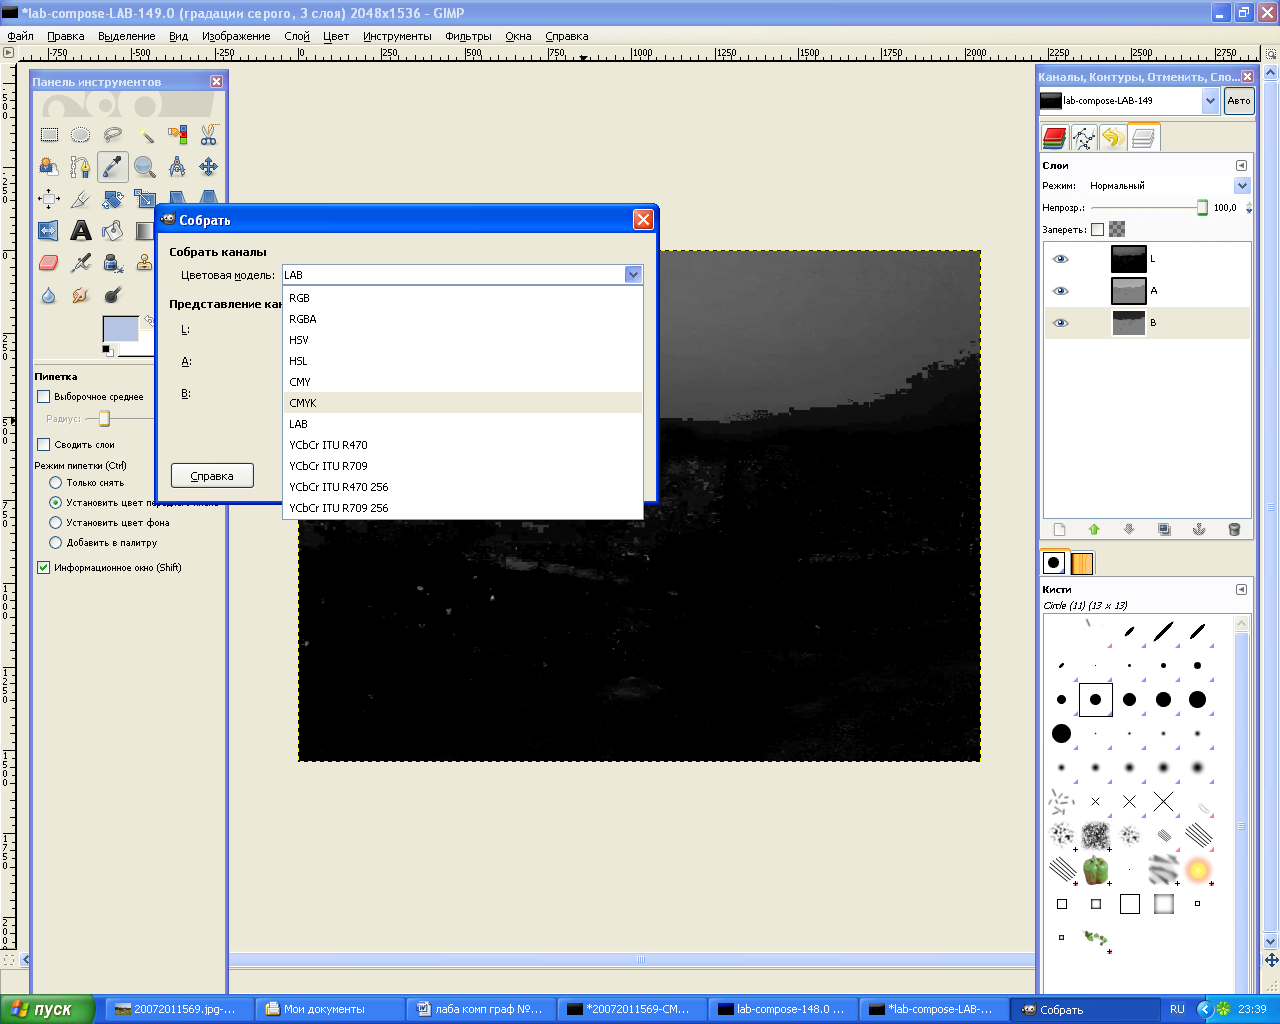Screen dimensions: 1280x1024
Task: Toggle visibility eye of layer A
Action: tap(1061, 291)
